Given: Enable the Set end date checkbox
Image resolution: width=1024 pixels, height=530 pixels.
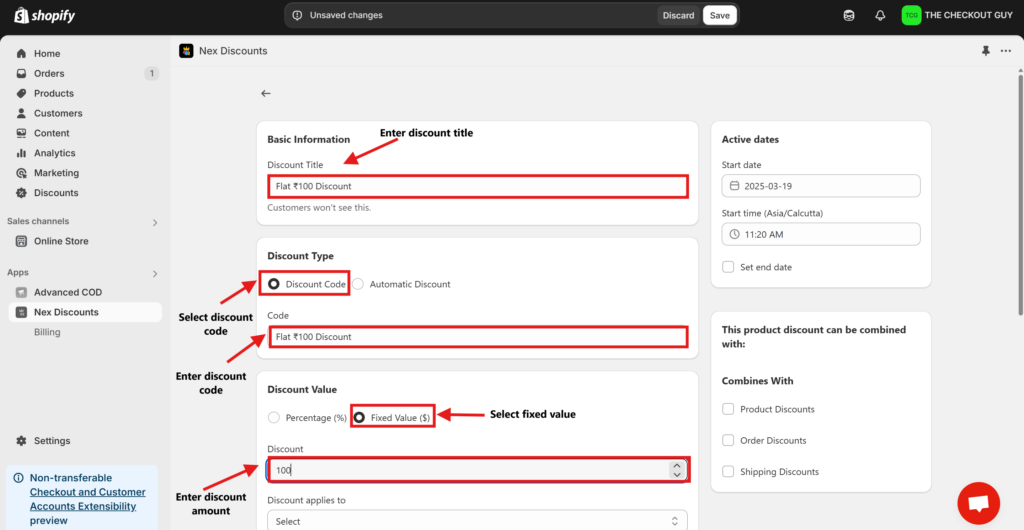Looking at the screenshot, I should (728, 267).
